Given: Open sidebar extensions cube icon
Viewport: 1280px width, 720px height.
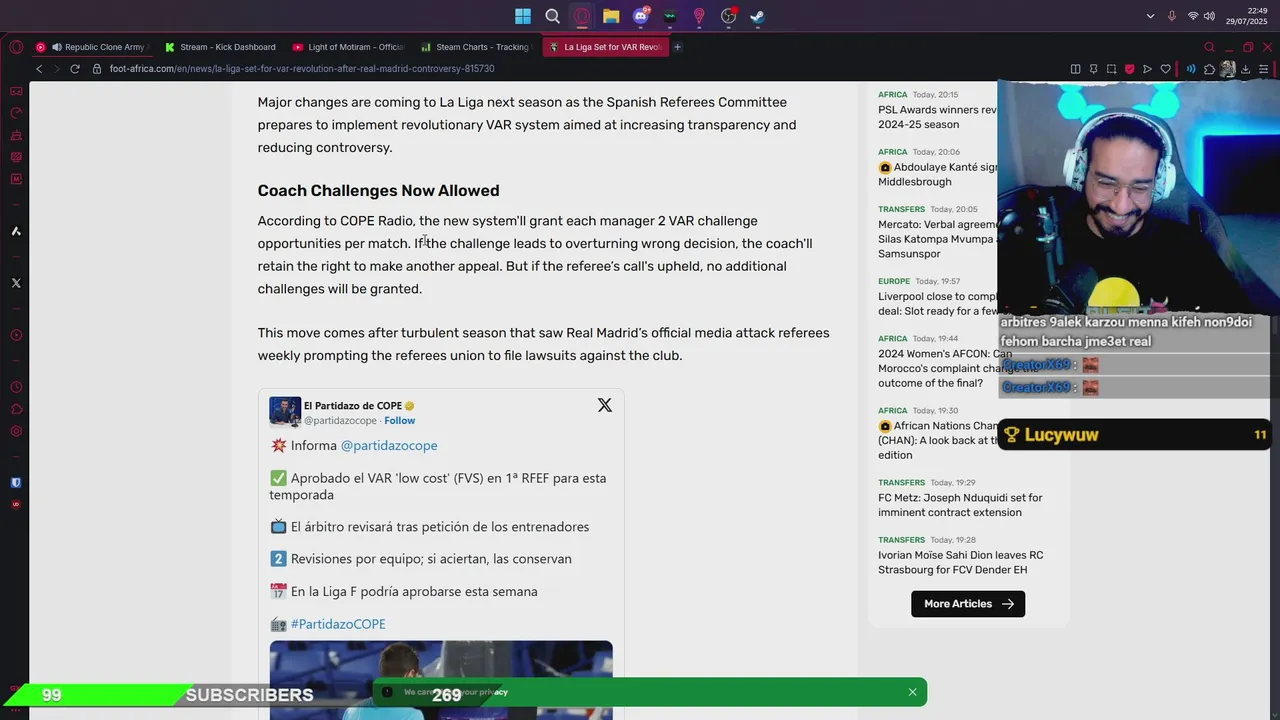Looking at the screenshot, I should click(16, 409).
